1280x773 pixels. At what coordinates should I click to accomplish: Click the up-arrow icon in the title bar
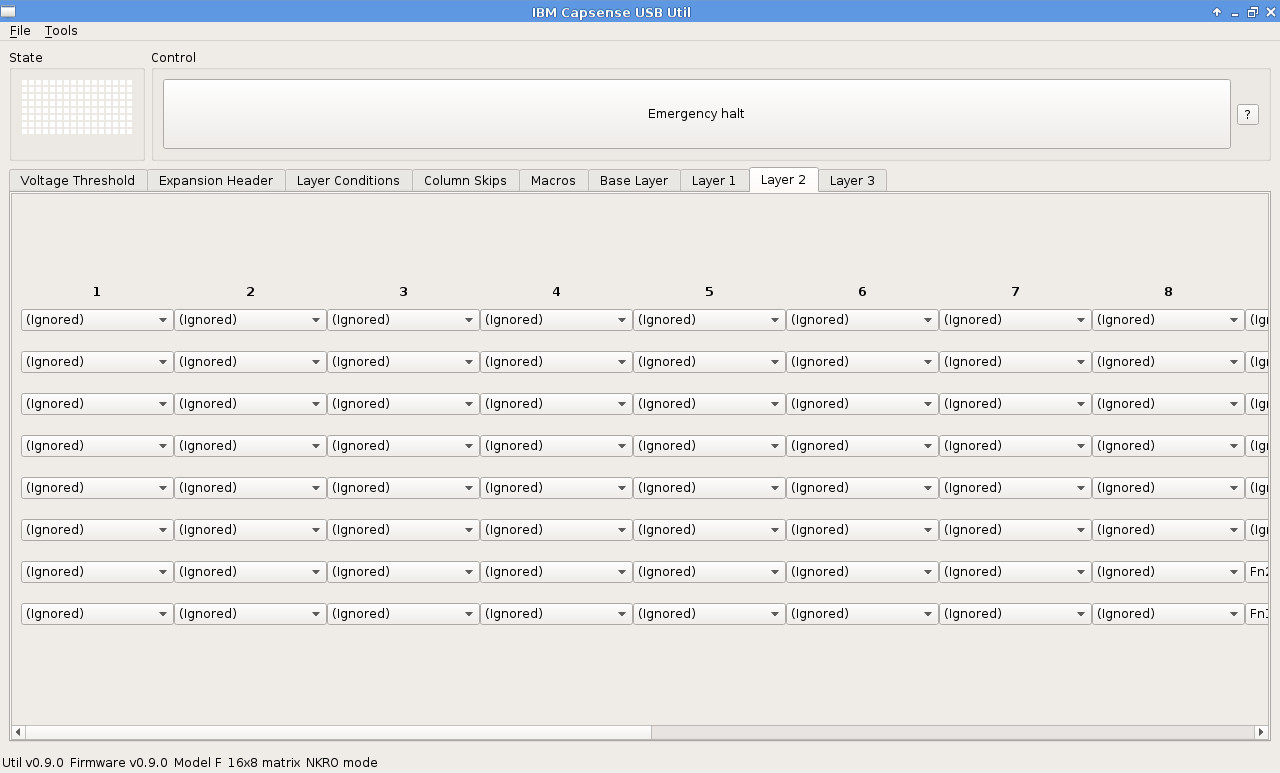[x=1217, y=12]
